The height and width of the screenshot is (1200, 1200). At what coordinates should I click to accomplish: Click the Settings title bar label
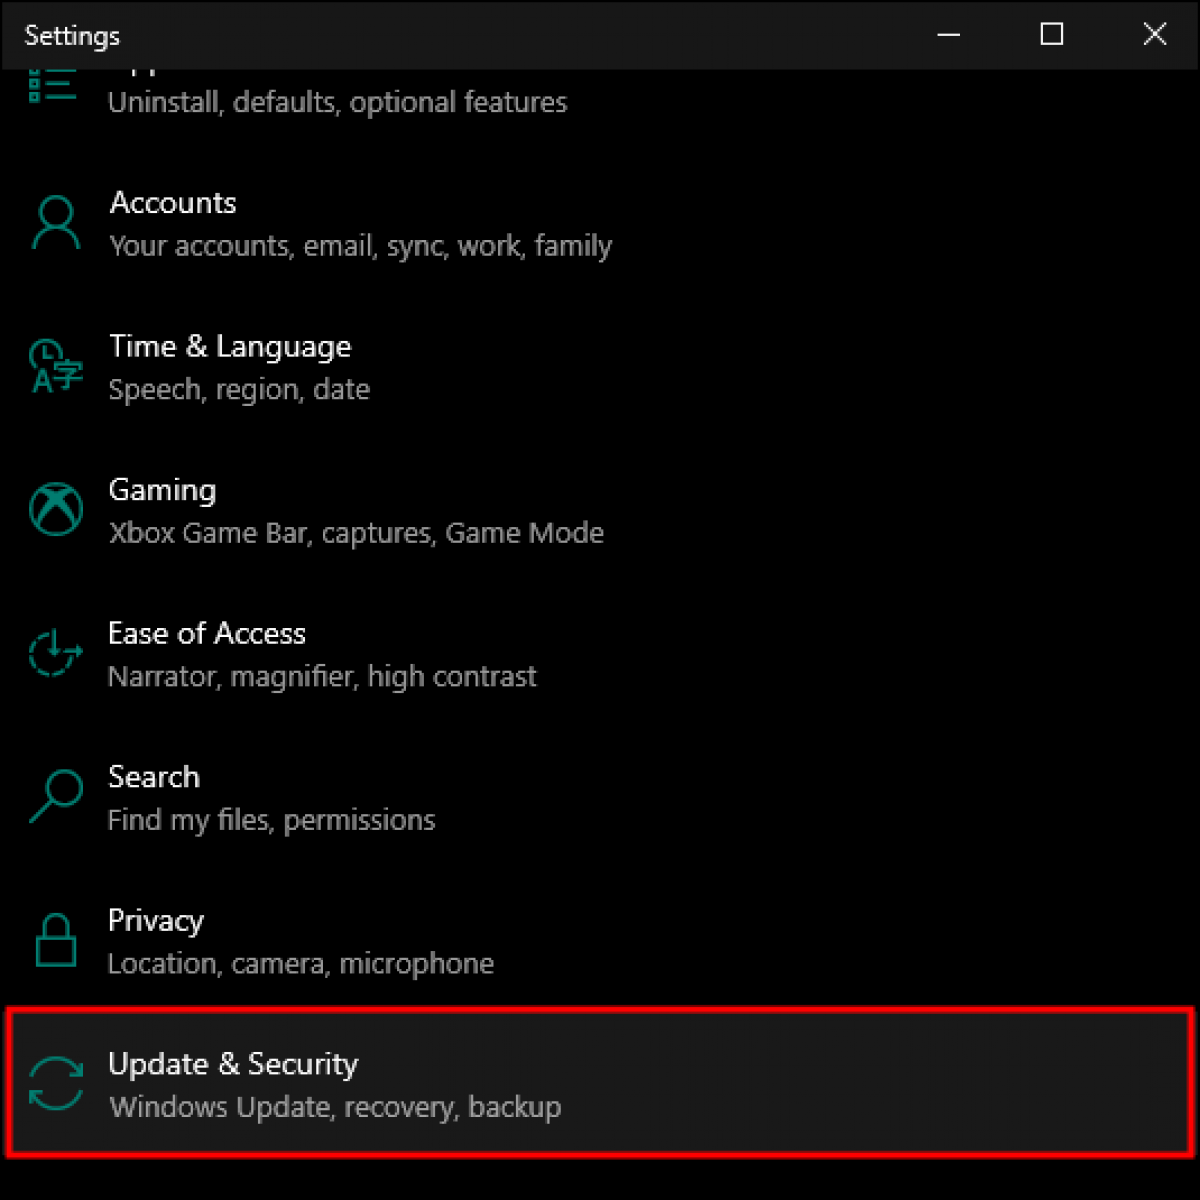click(71, 36)
